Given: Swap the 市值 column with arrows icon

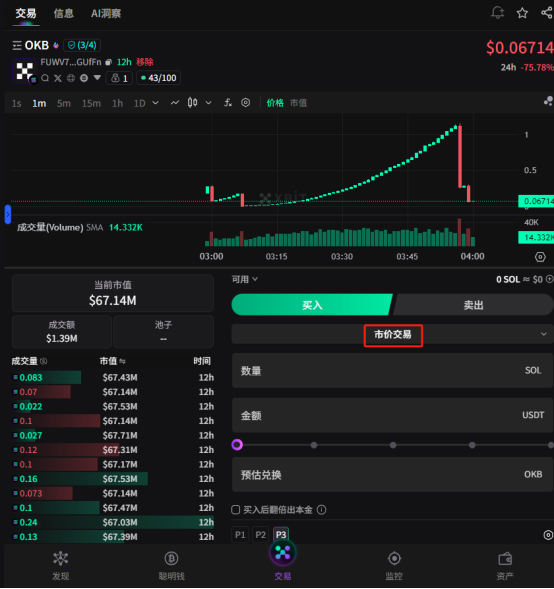Looking at the screenshot, I should coord(122,361).
